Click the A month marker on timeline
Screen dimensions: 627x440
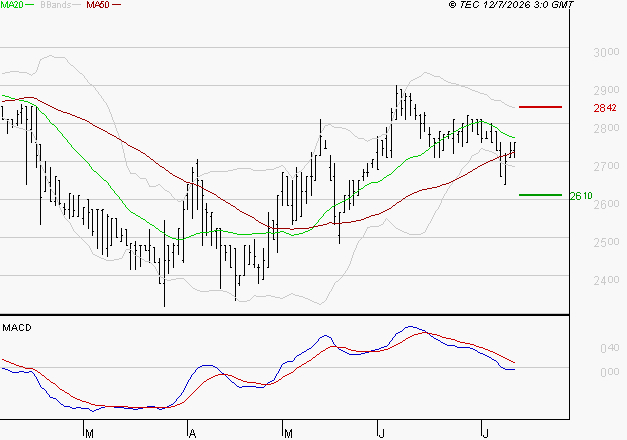click(x=192, y=434)
